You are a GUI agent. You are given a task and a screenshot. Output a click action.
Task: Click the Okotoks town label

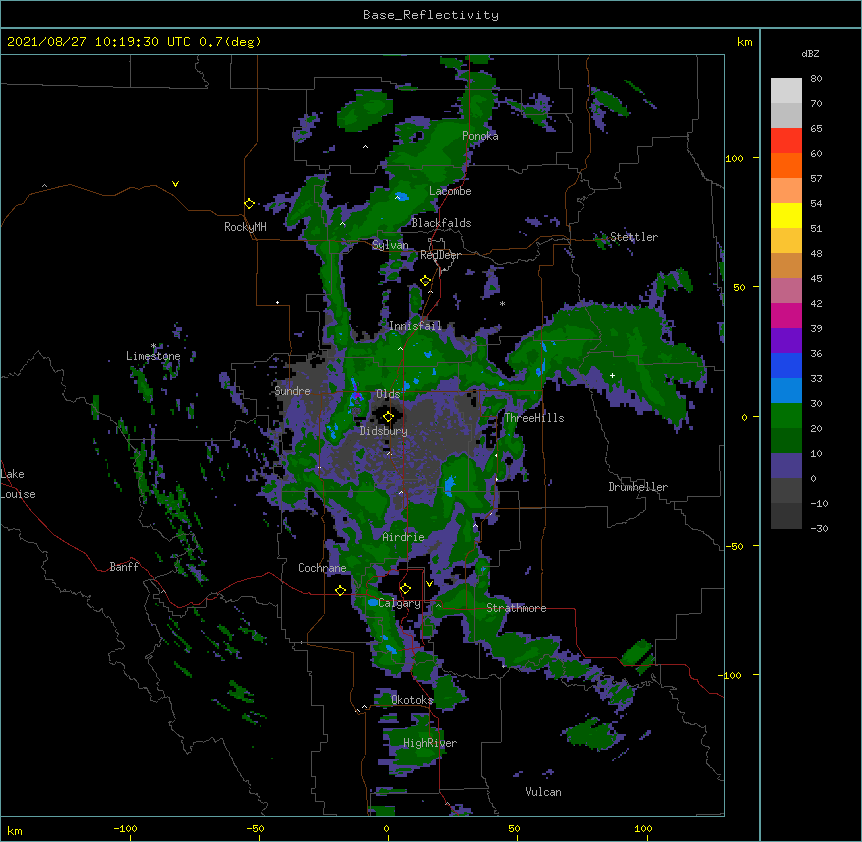pos(412,700)
